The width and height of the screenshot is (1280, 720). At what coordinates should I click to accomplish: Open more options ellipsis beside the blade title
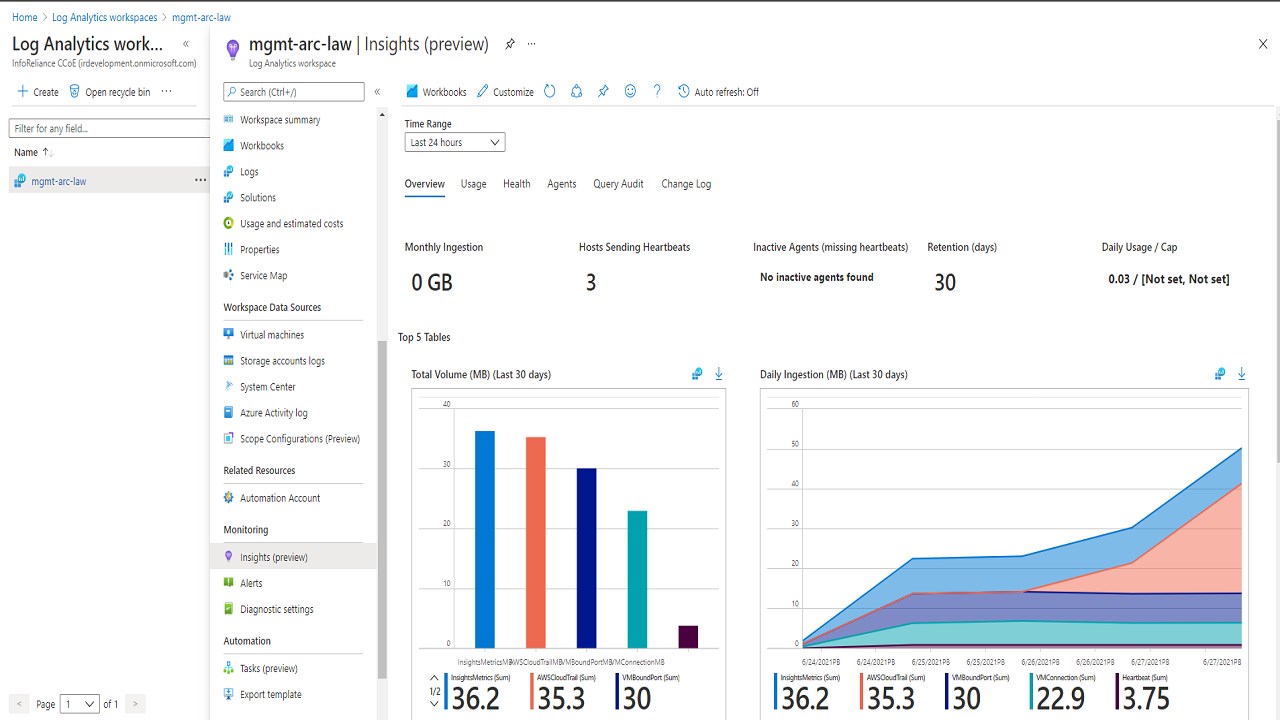click(532, 44)
